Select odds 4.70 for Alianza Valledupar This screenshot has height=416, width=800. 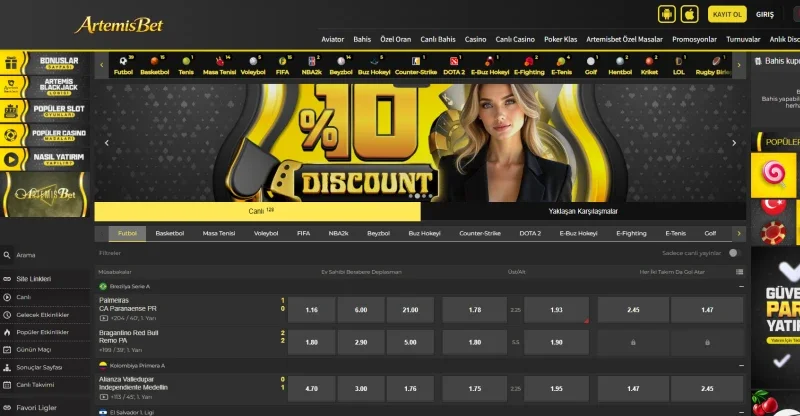pos(312,388)
